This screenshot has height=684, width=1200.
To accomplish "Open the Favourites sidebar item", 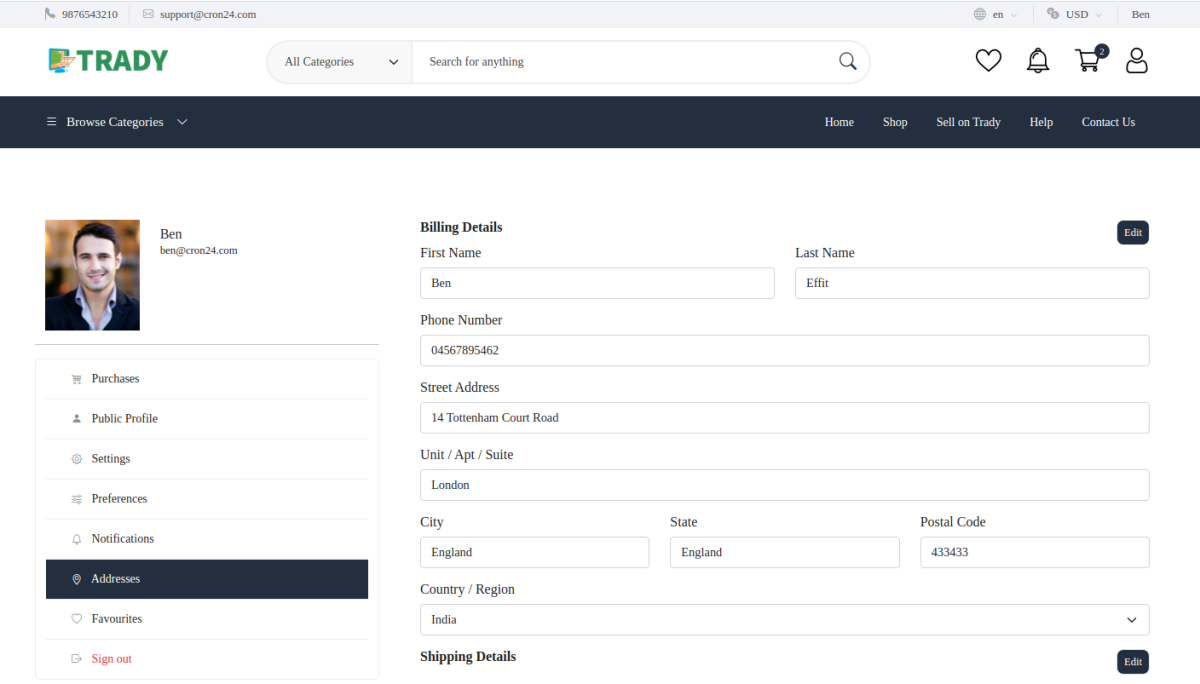I will tap(207, 619).
